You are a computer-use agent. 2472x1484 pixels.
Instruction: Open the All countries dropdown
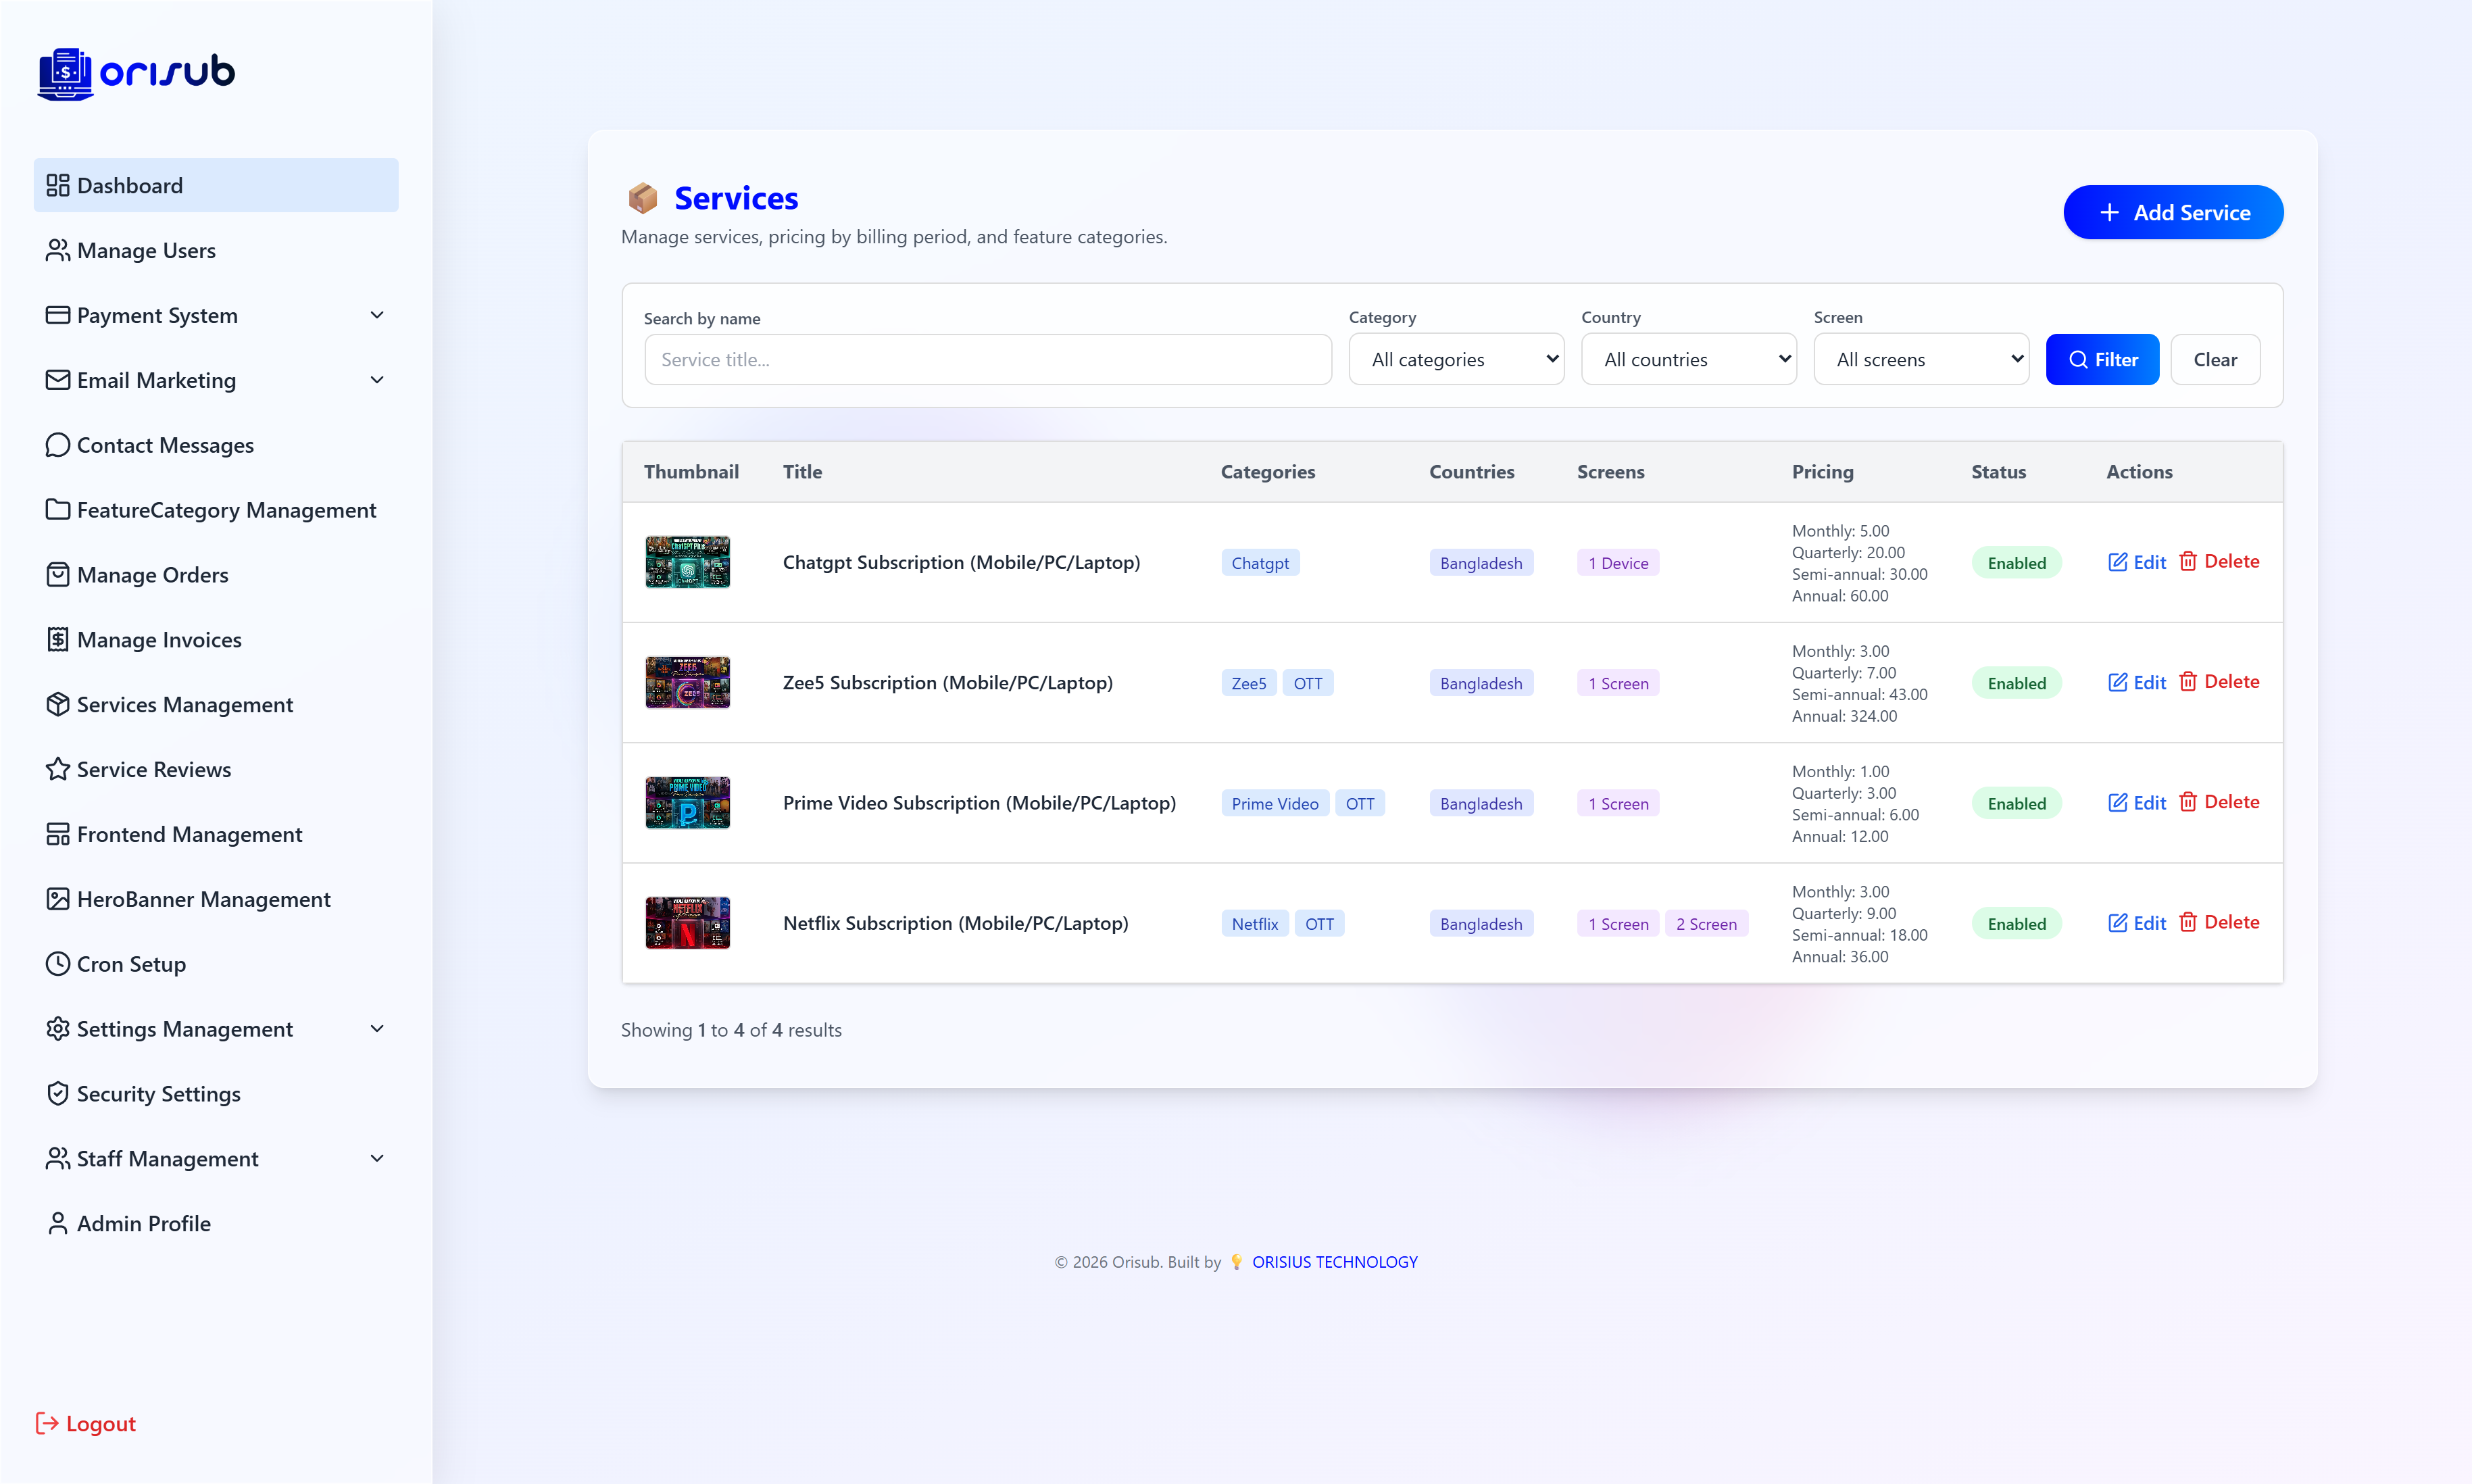(1688, 359)
